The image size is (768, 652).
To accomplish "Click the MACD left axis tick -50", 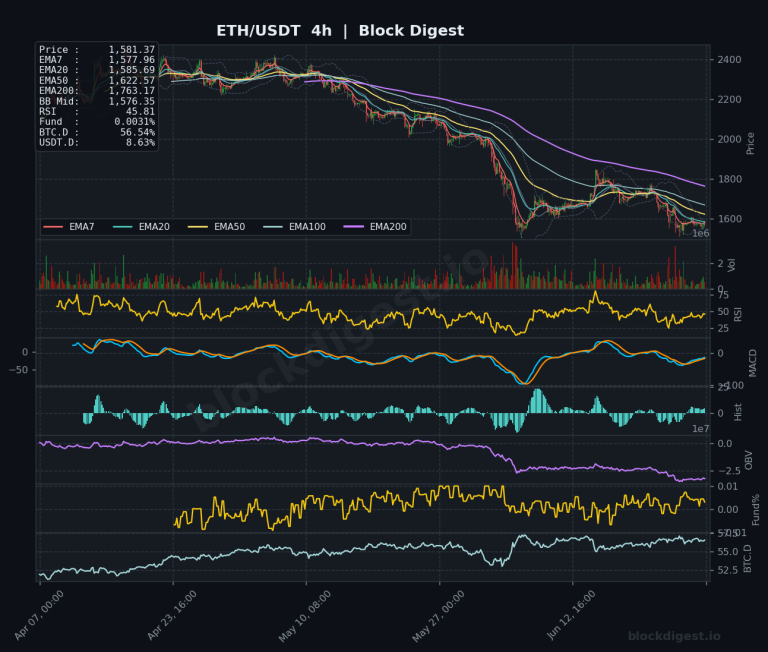I will [19, 370].
